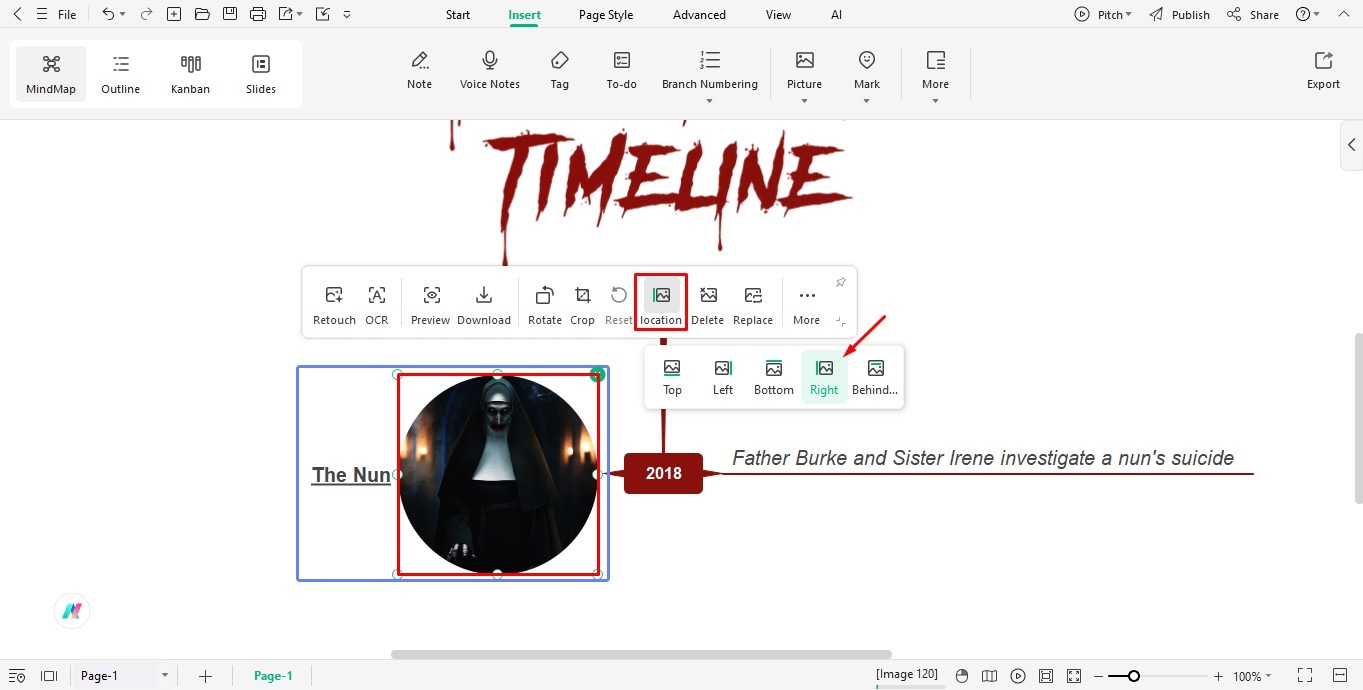Screen dimensions: 1363x690
Task: Expand the quick access toolbar customize arrow
Action: pos(347,14)
